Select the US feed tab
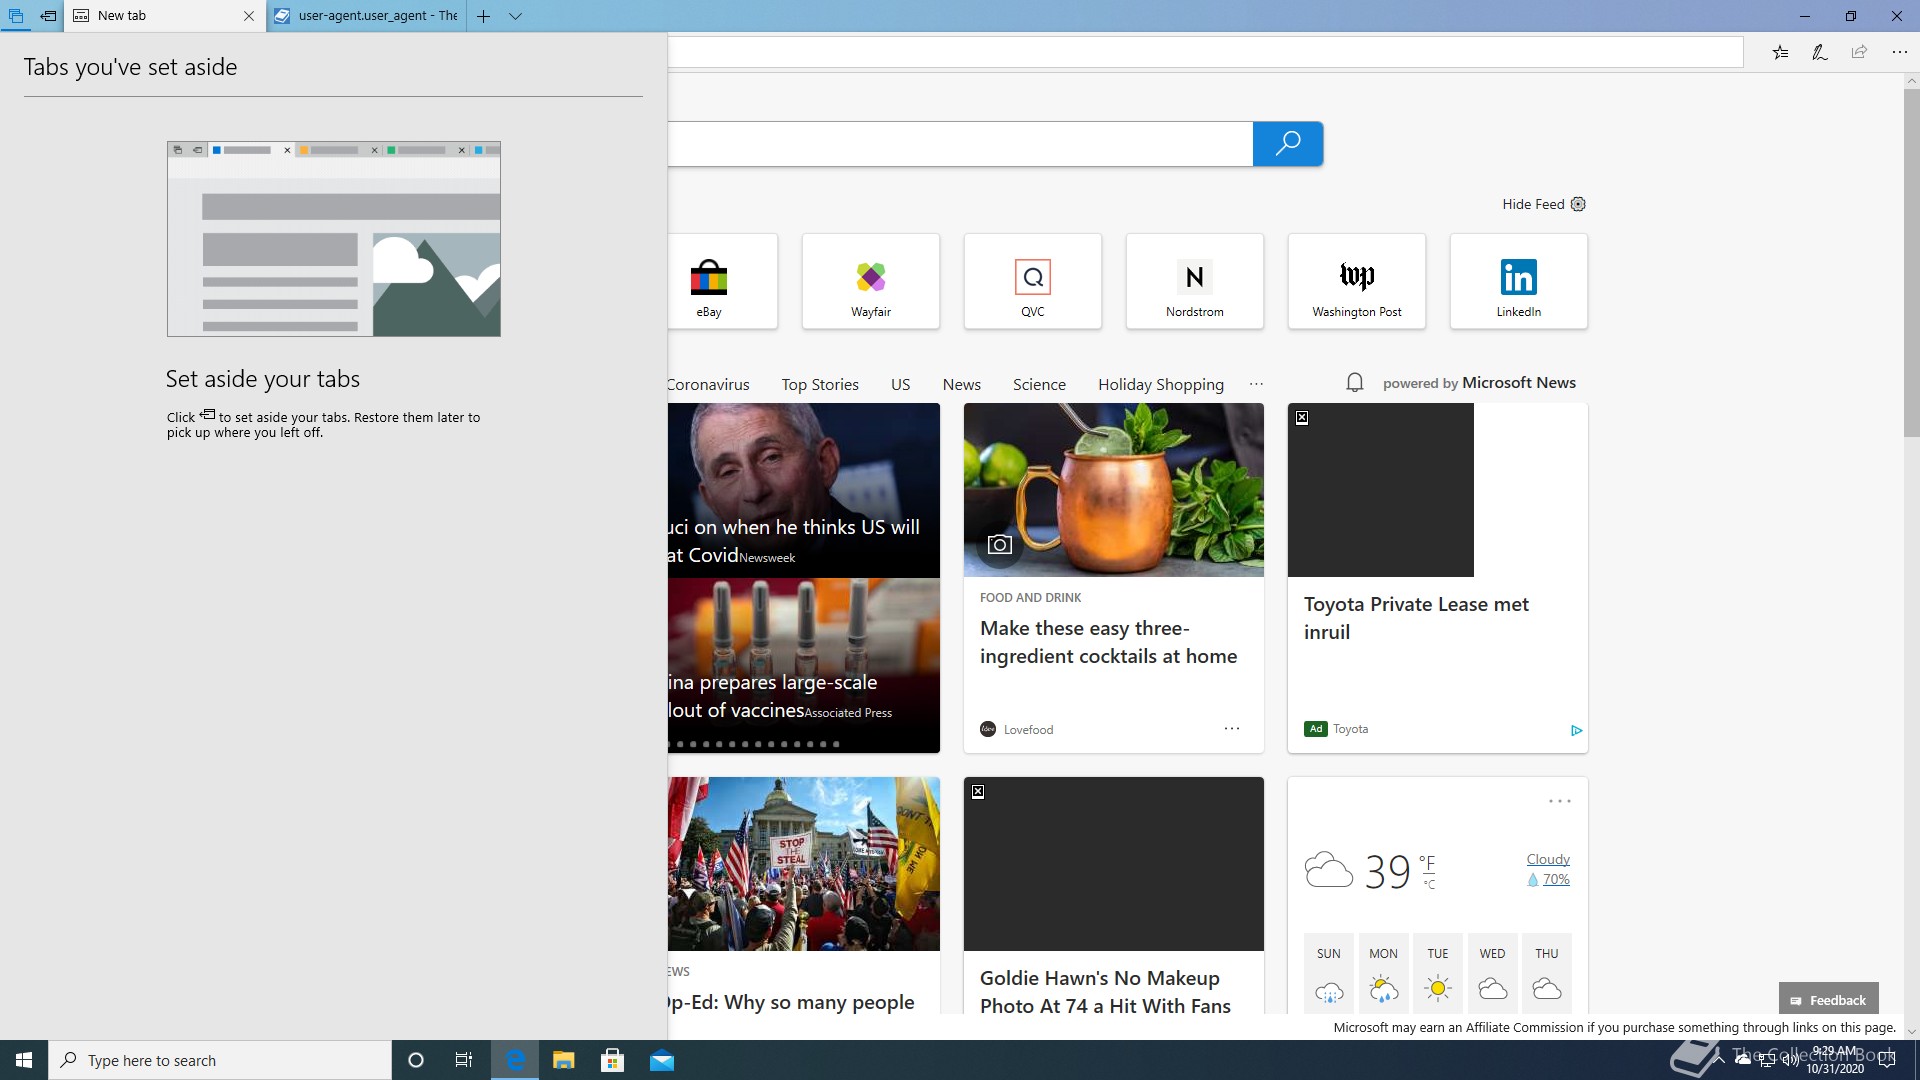This screenshot has height=1080, width=1920. 900,384
